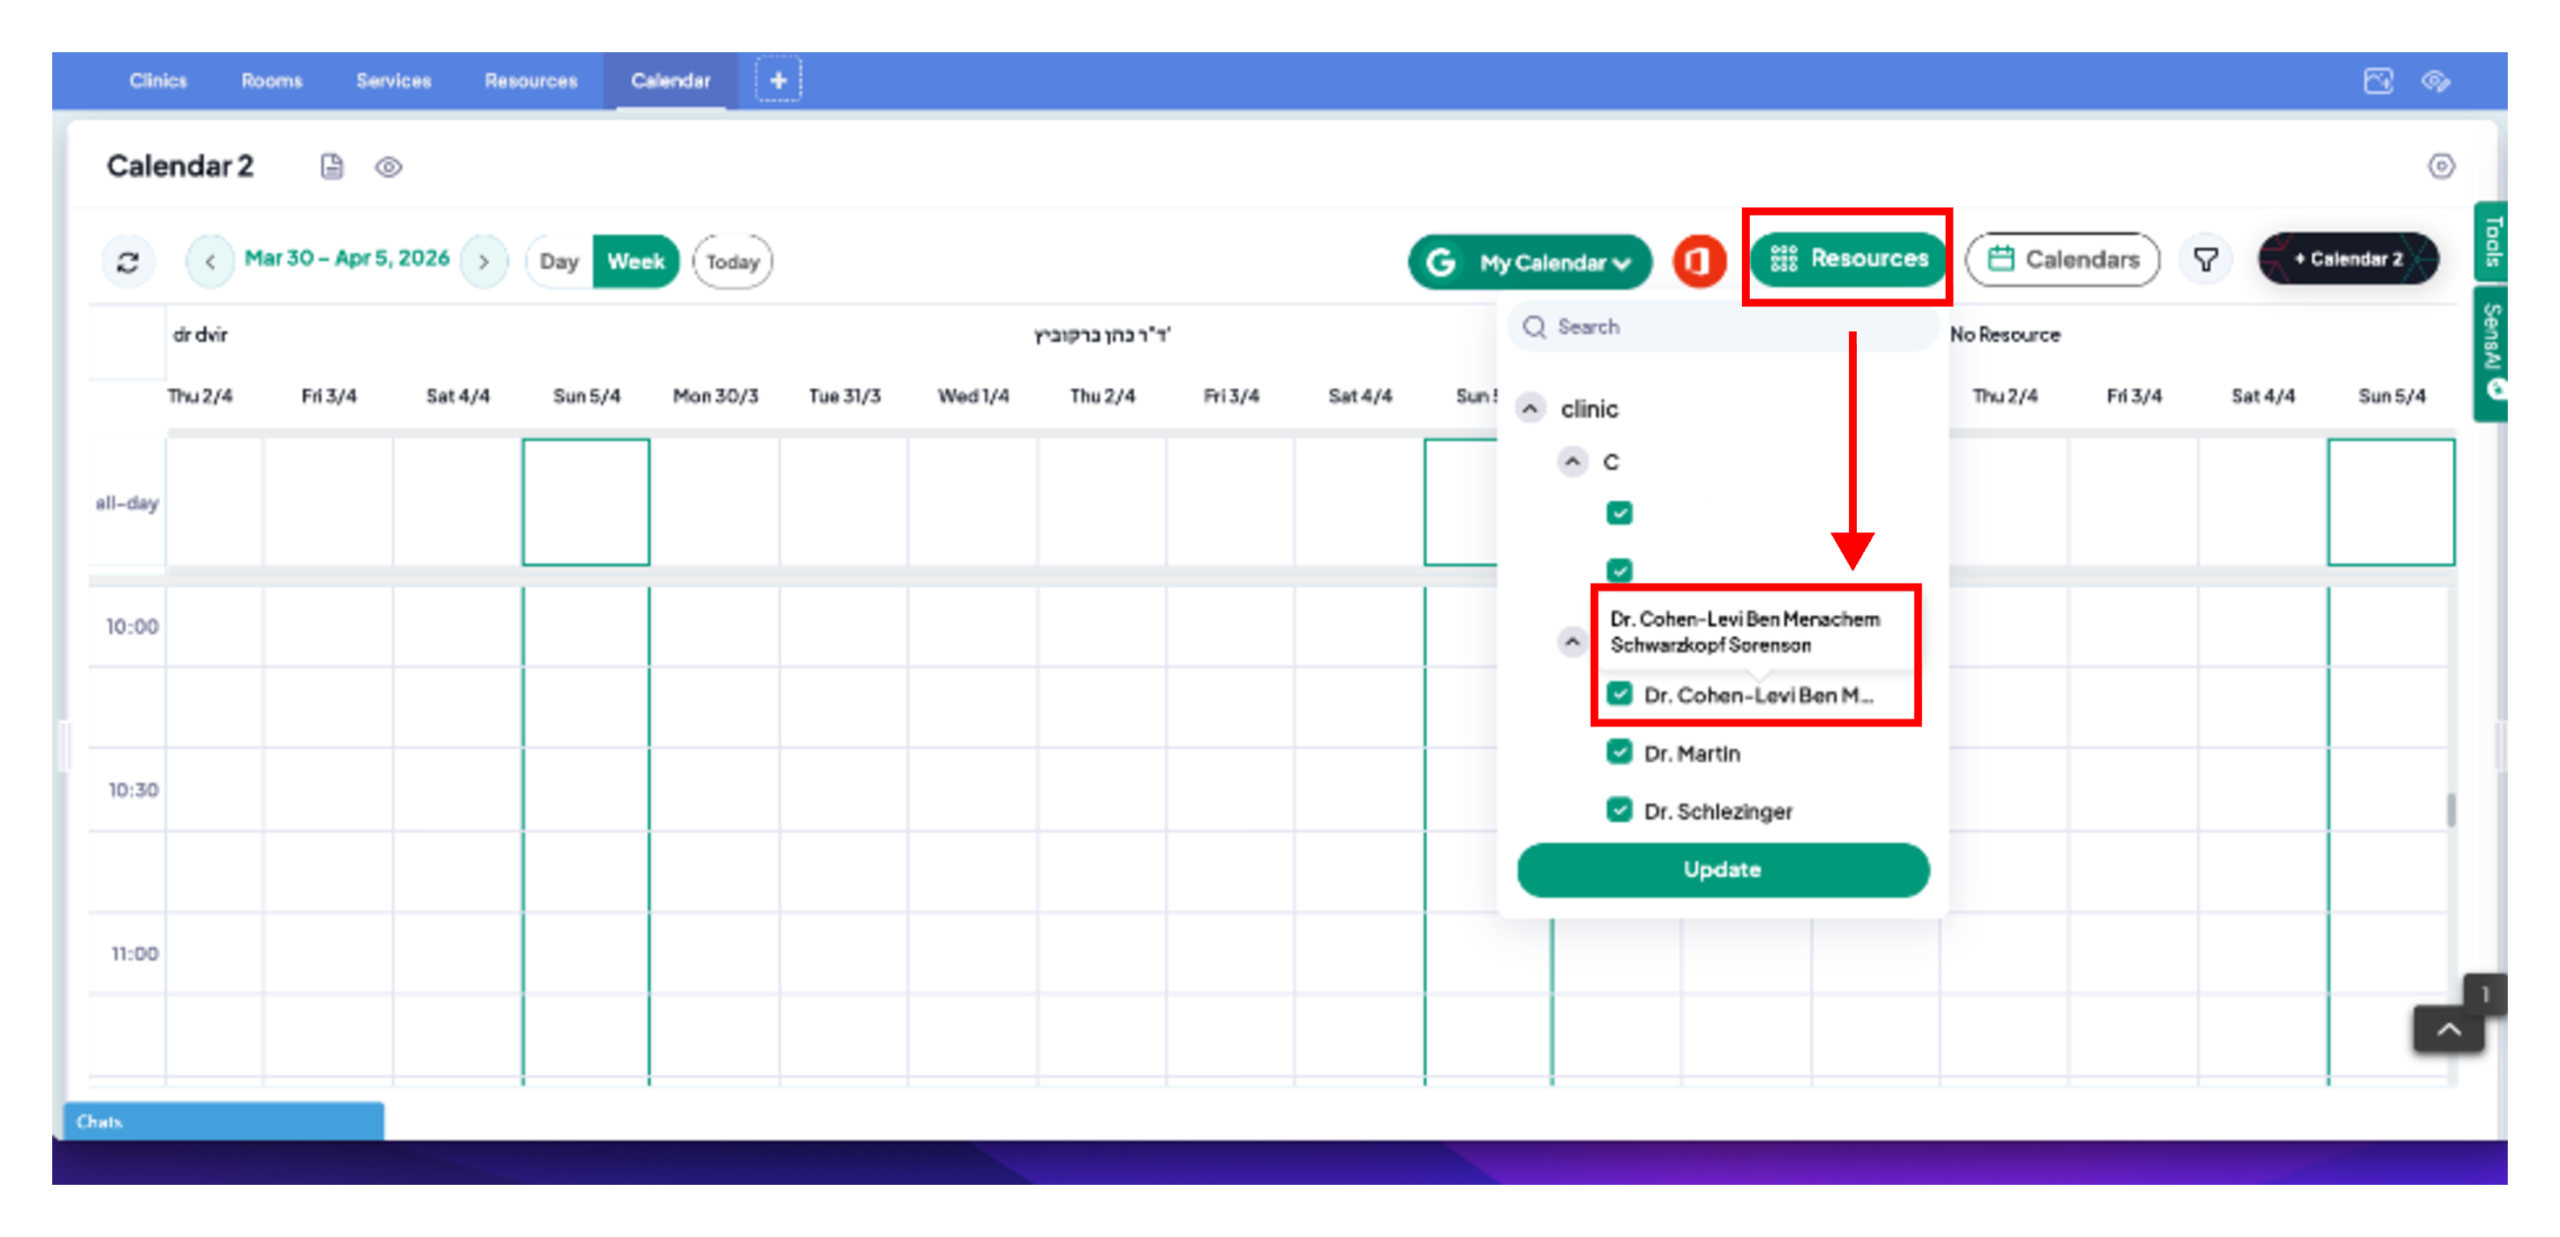Click the scroll-to-top arrow button
Screen dimensions: 2560x1237
coord(2448,1028)
